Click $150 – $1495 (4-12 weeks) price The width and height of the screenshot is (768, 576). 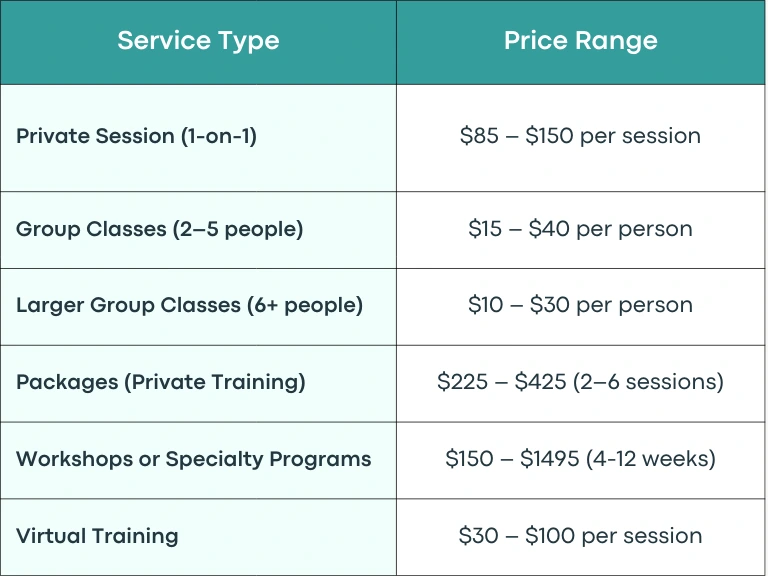(580, 459)
